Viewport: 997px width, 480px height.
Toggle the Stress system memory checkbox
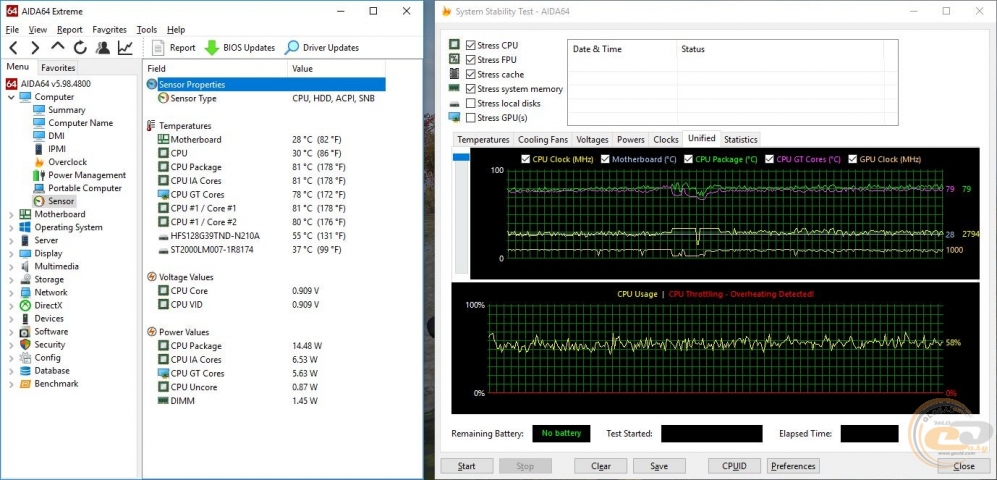point(471,89)
